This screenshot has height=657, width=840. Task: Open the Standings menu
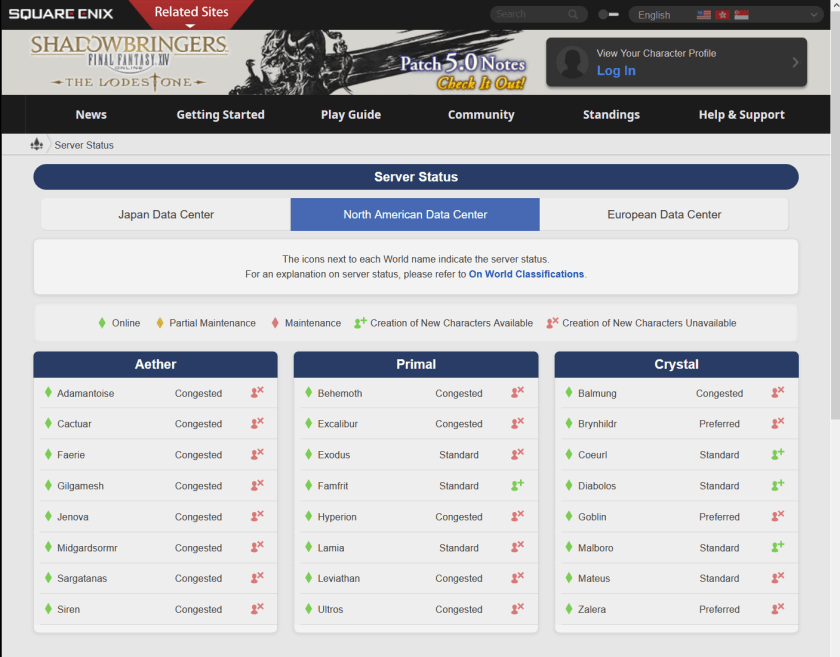(611, 115)
